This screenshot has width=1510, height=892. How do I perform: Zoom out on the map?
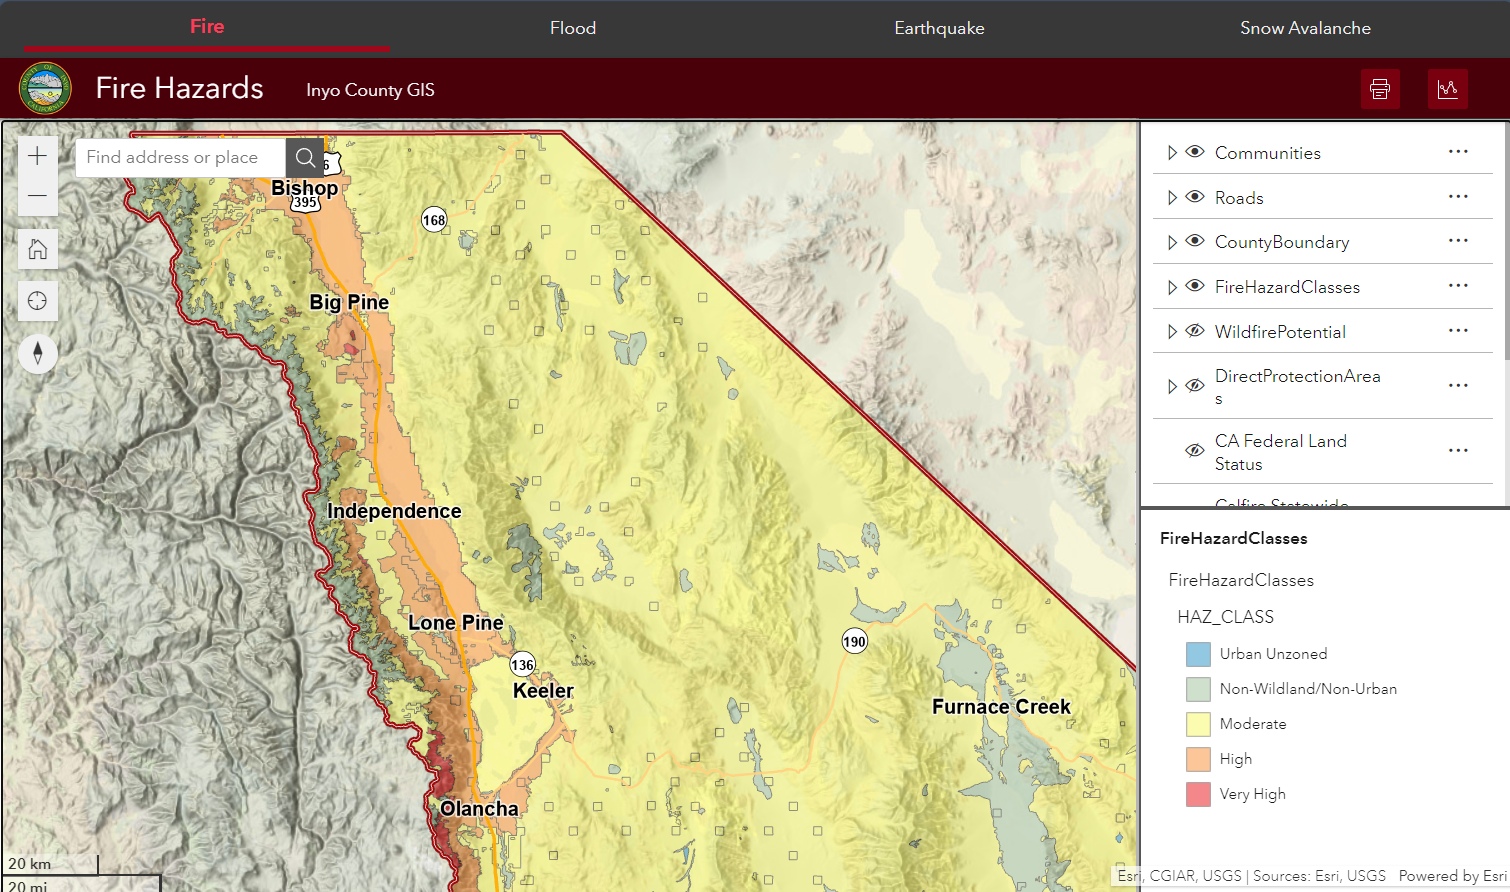pos(38,196)
